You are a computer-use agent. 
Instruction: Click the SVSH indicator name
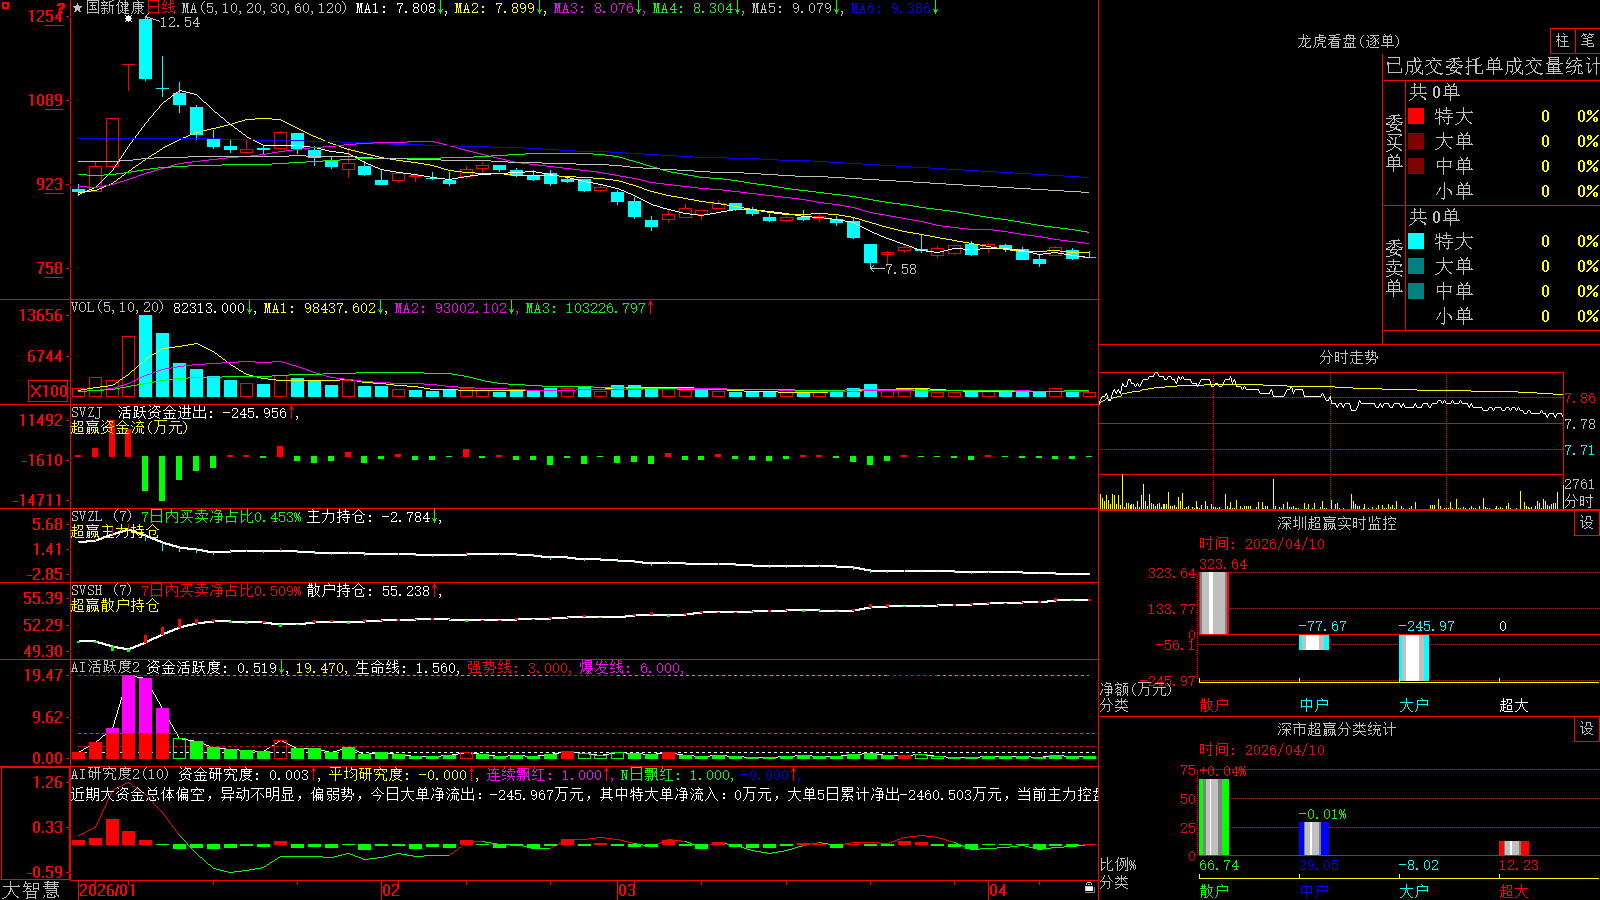pos(87,590)
